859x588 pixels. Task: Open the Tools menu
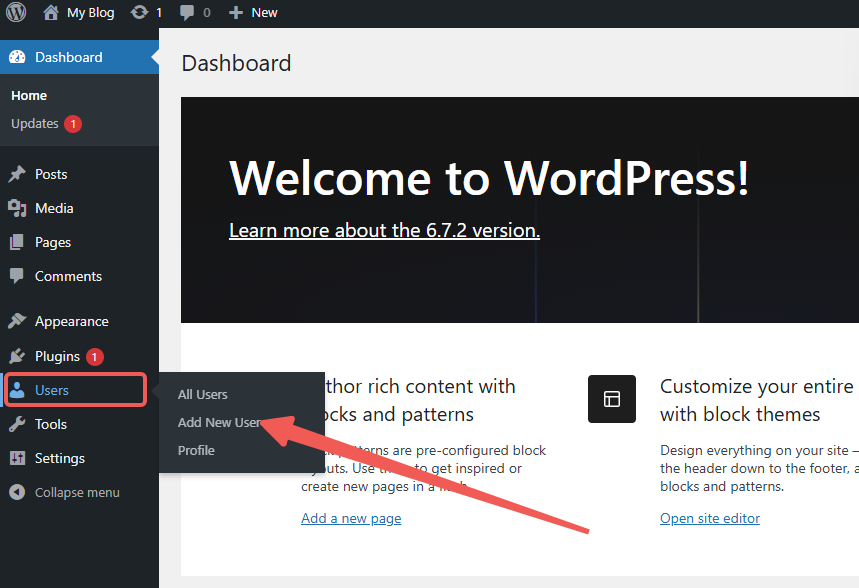point(79,424)
